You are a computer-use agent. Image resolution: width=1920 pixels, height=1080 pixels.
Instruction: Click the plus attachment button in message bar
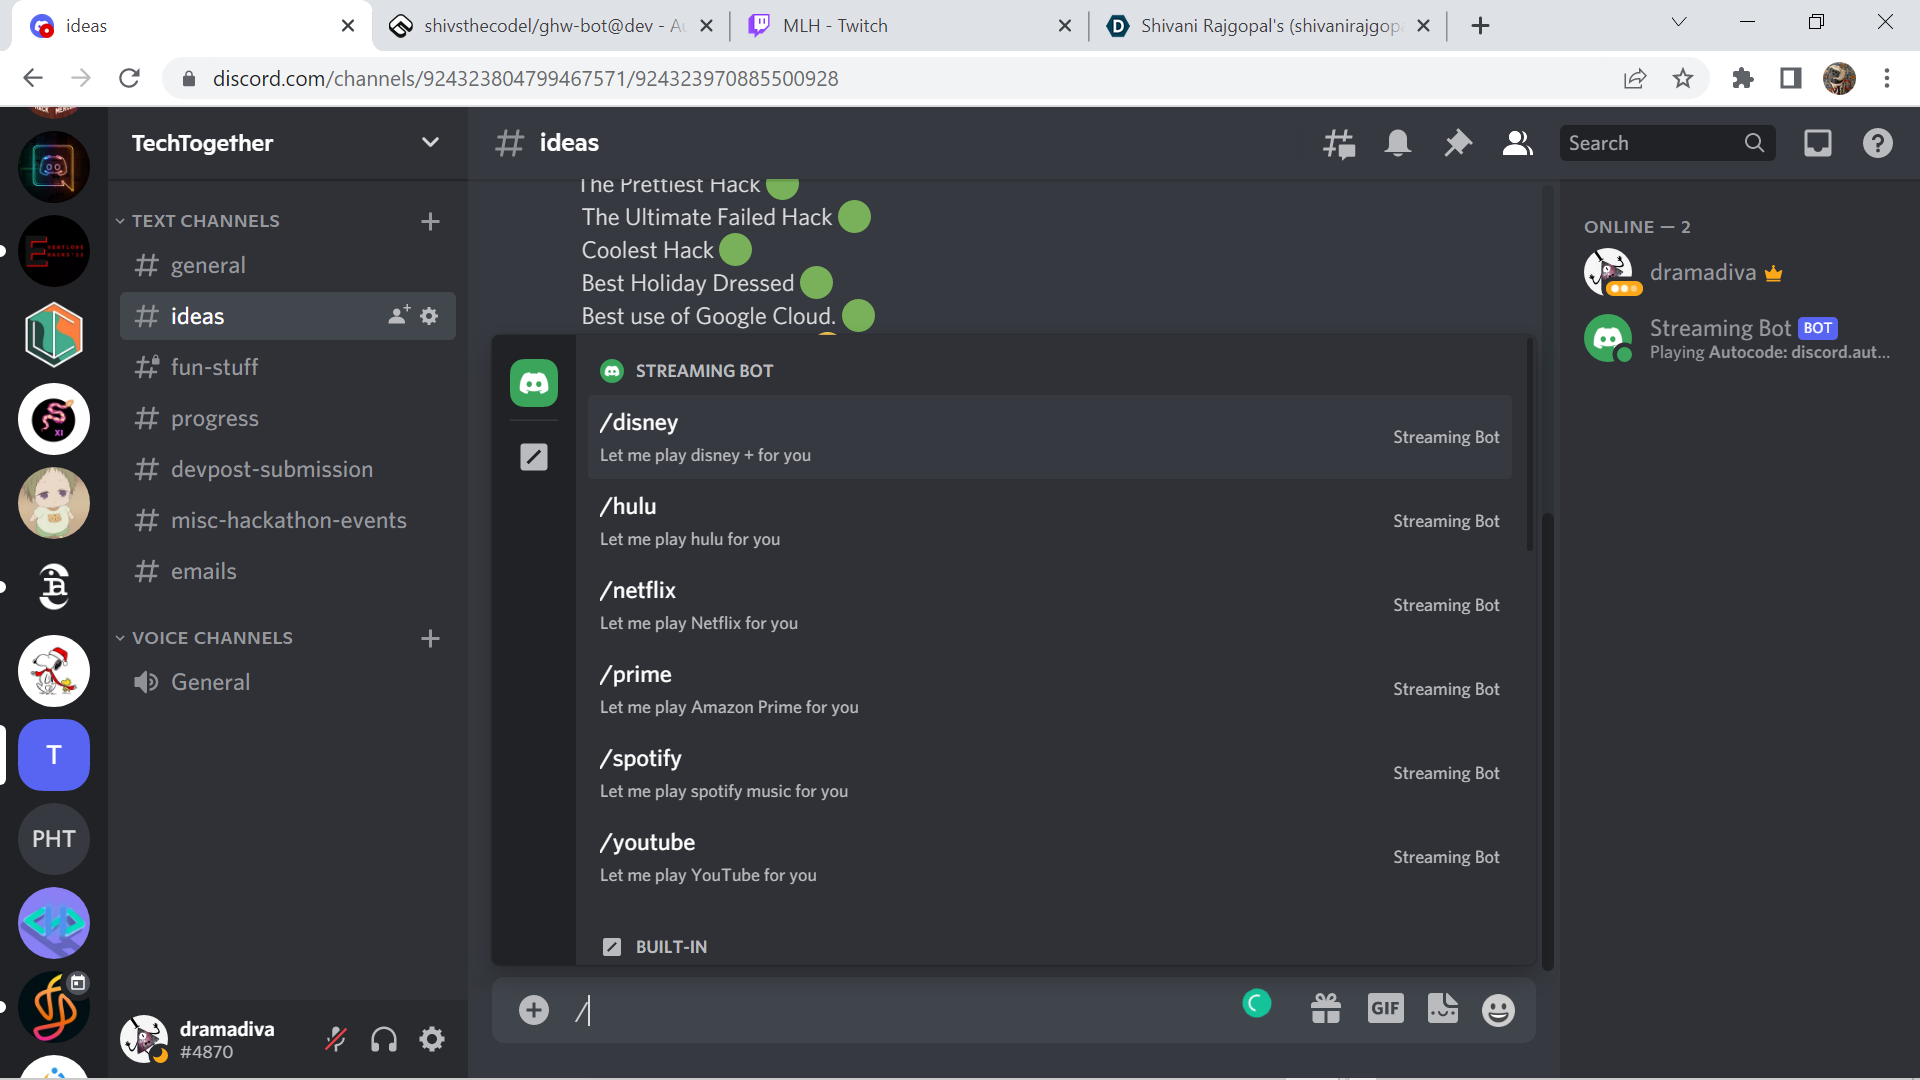(534, 1010)
